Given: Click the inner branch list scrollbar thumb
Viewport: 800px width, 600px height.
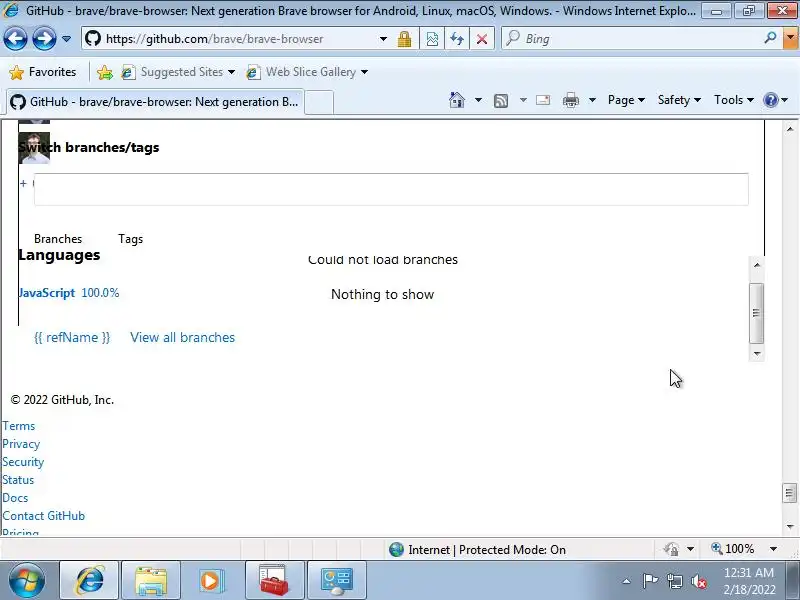Looking at the screenshot, I should coord(756,313).
